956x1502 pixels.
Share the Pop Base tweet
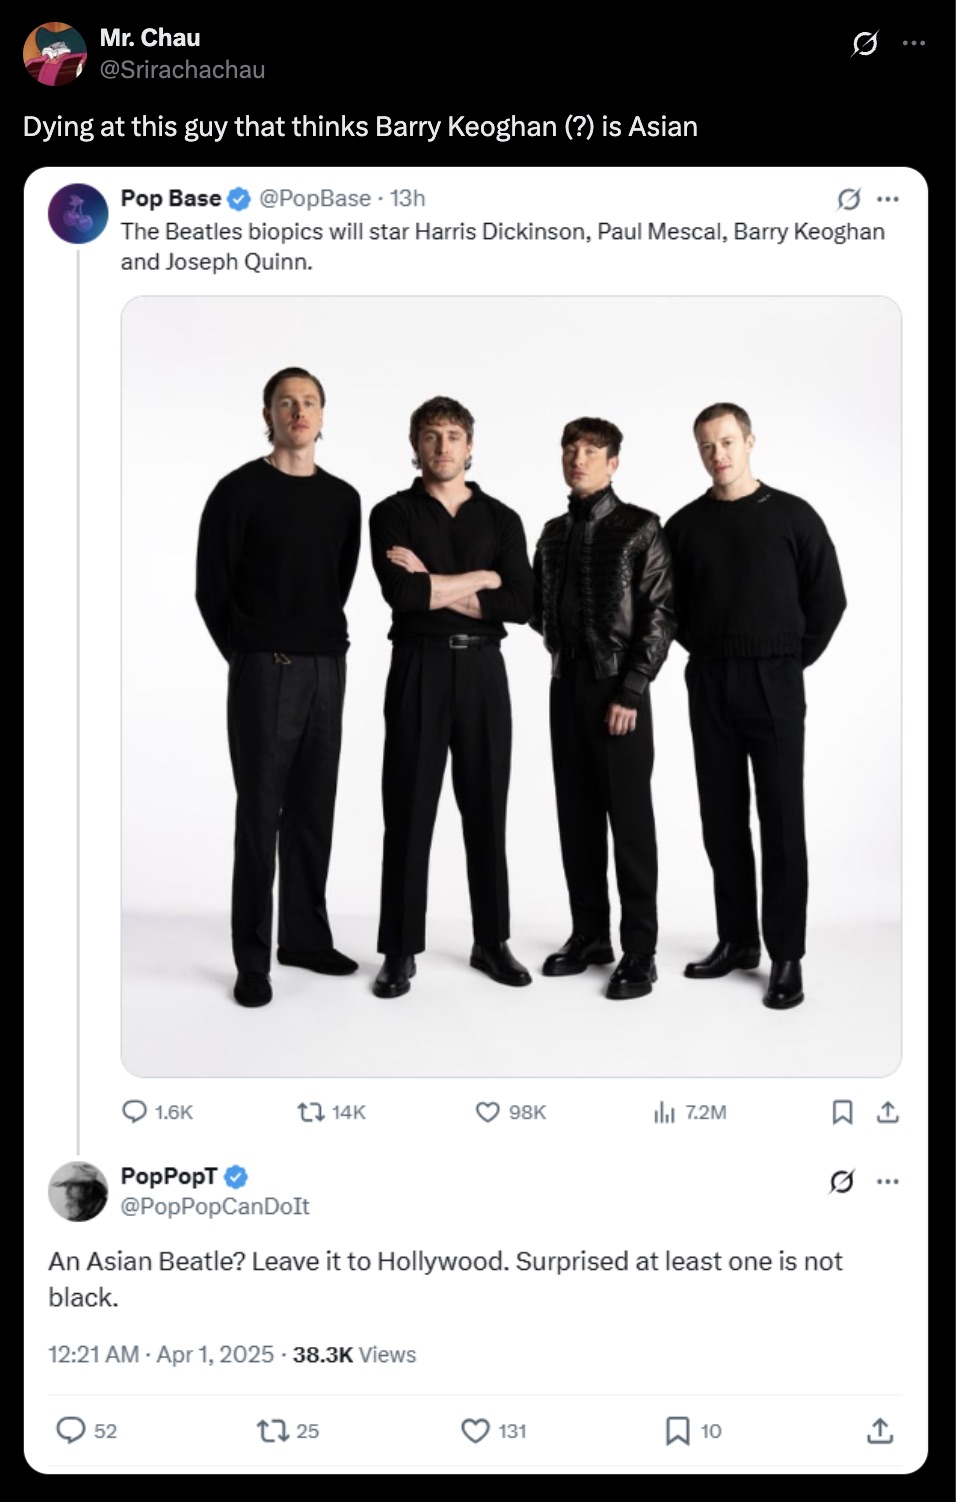tap(887, 1112)
